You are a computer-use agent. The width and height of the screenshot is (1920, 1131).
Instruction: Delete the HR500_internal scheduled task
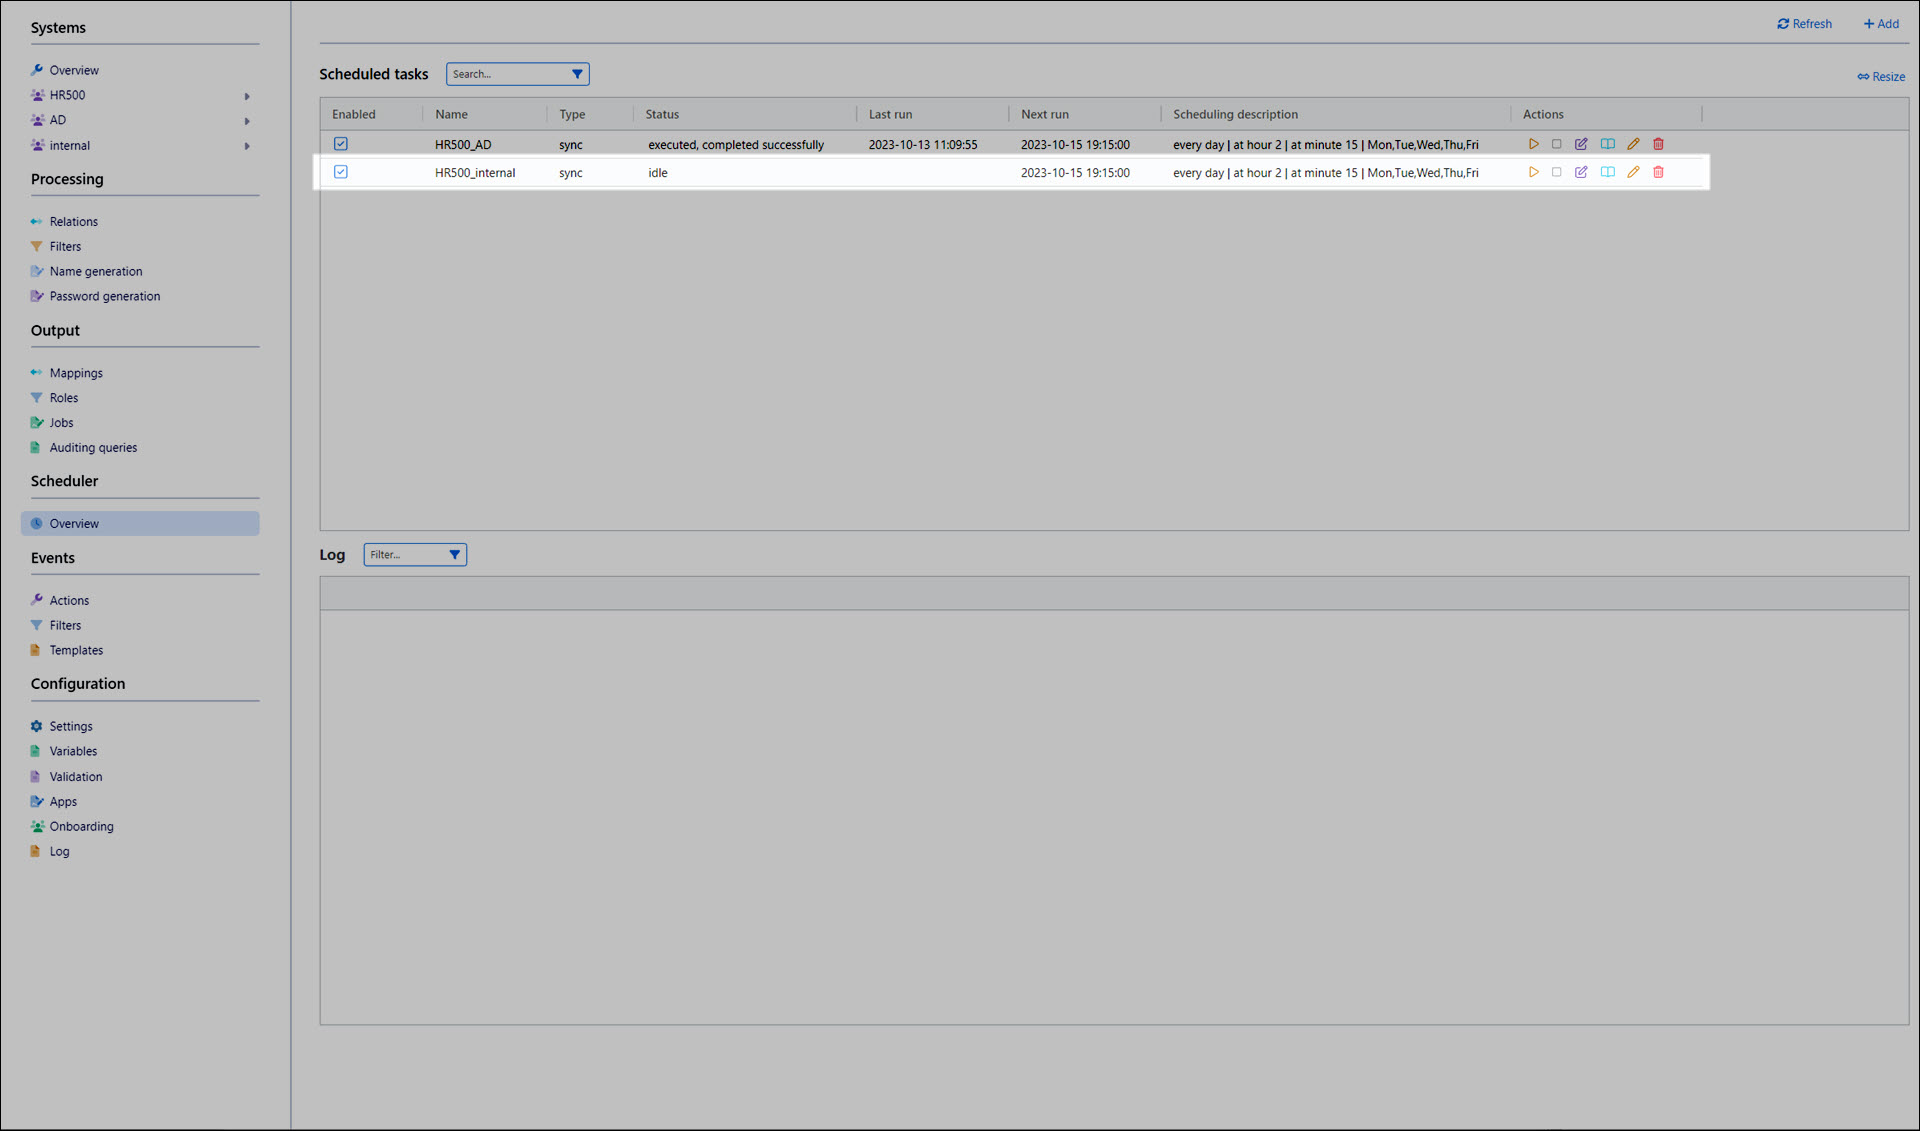(1658, 172)
